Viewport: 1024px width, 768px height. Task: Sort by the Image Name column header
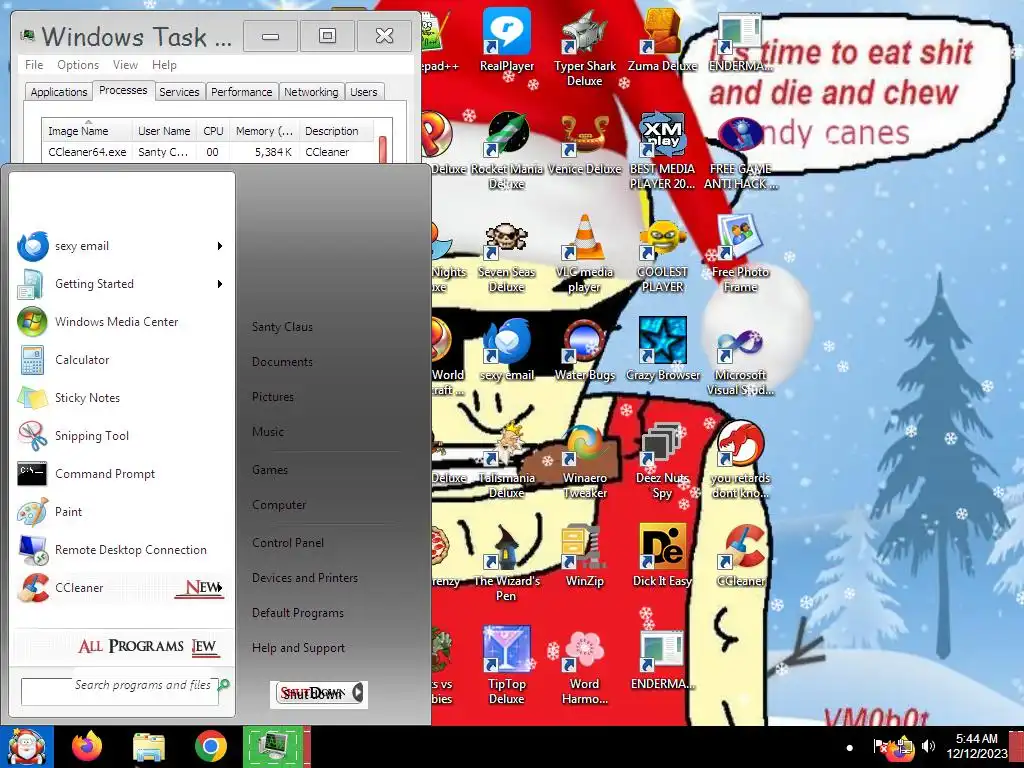(87, 131)
